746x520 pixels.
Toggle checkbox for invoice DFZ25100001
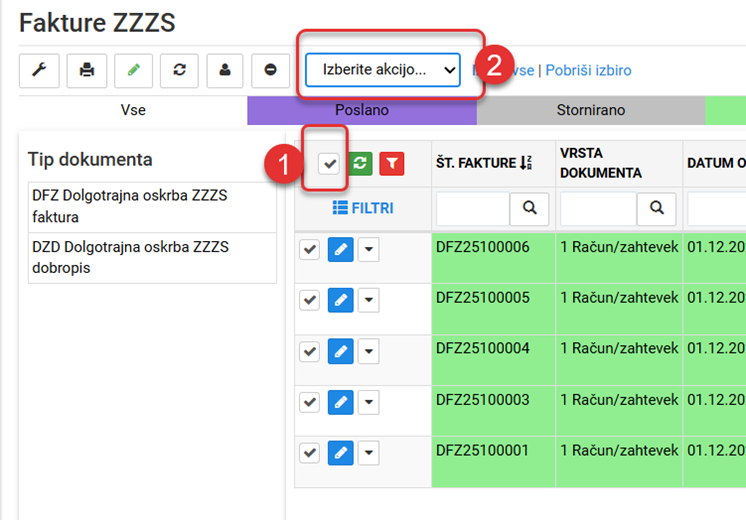pyautogui.click(x=309, y=452)
